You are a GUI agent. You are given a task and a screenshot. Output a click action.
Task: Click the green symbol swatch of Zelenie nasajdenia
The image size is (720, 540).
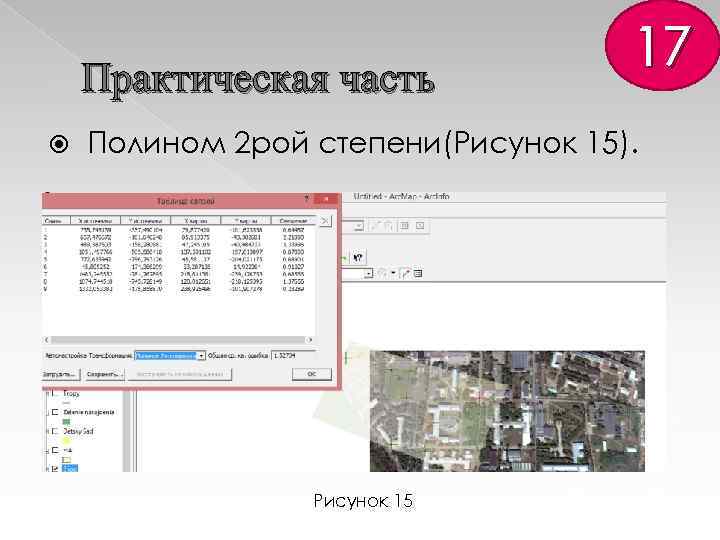pyautogui.click(x=67, y=422)
